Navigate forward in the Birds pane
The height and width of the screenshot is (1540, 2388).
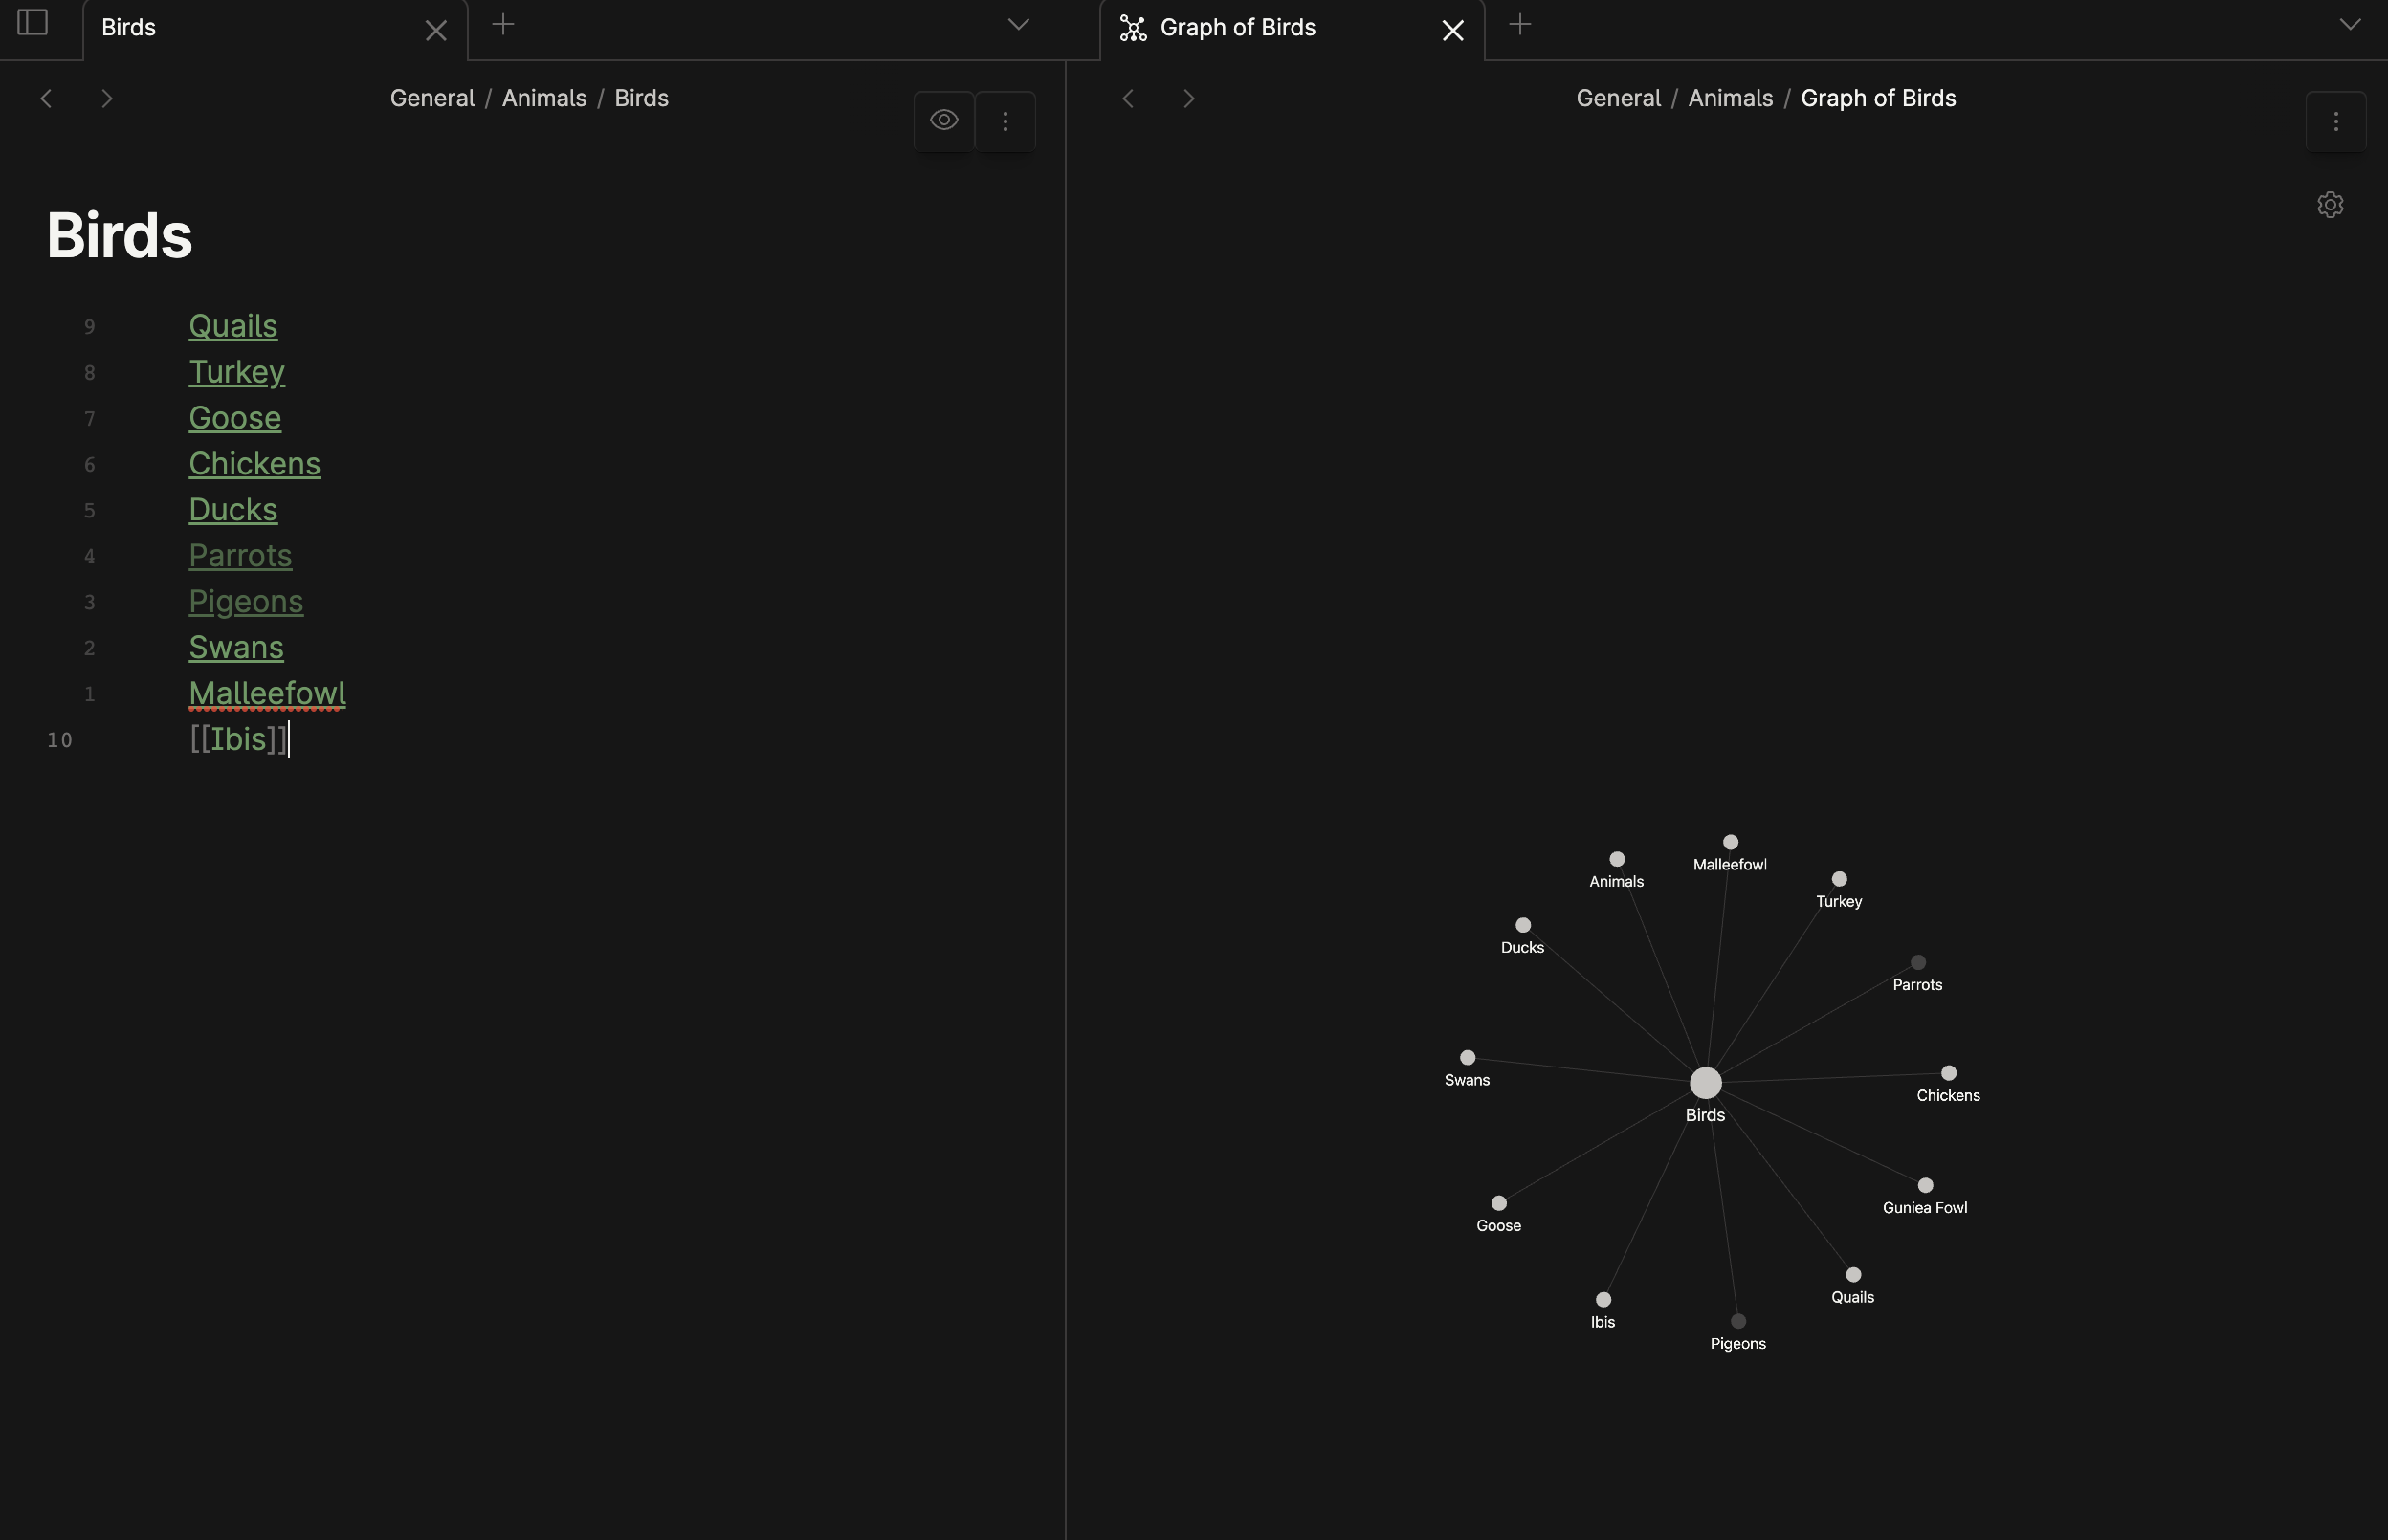point(107,98)
